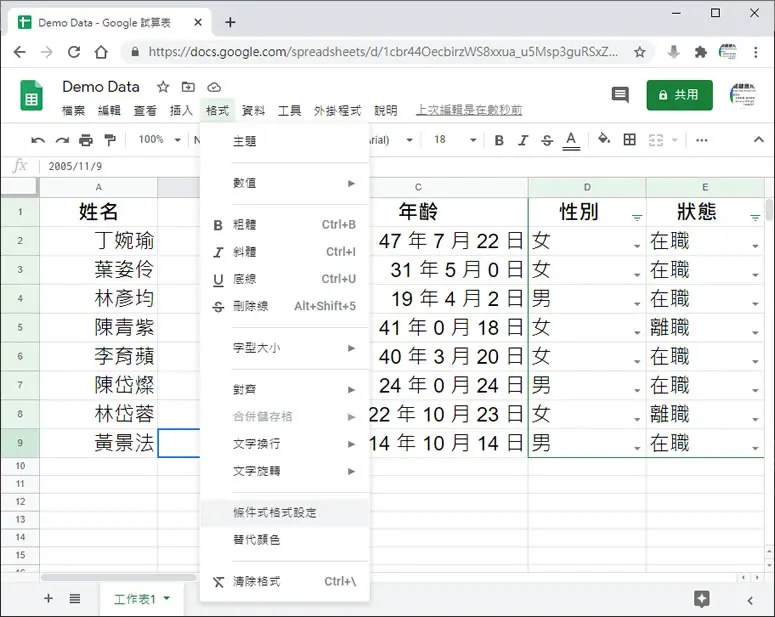Screen dimensions: 775x617
Task: Apply 斜體 from the format menu
Action: (x=284, y=252)
